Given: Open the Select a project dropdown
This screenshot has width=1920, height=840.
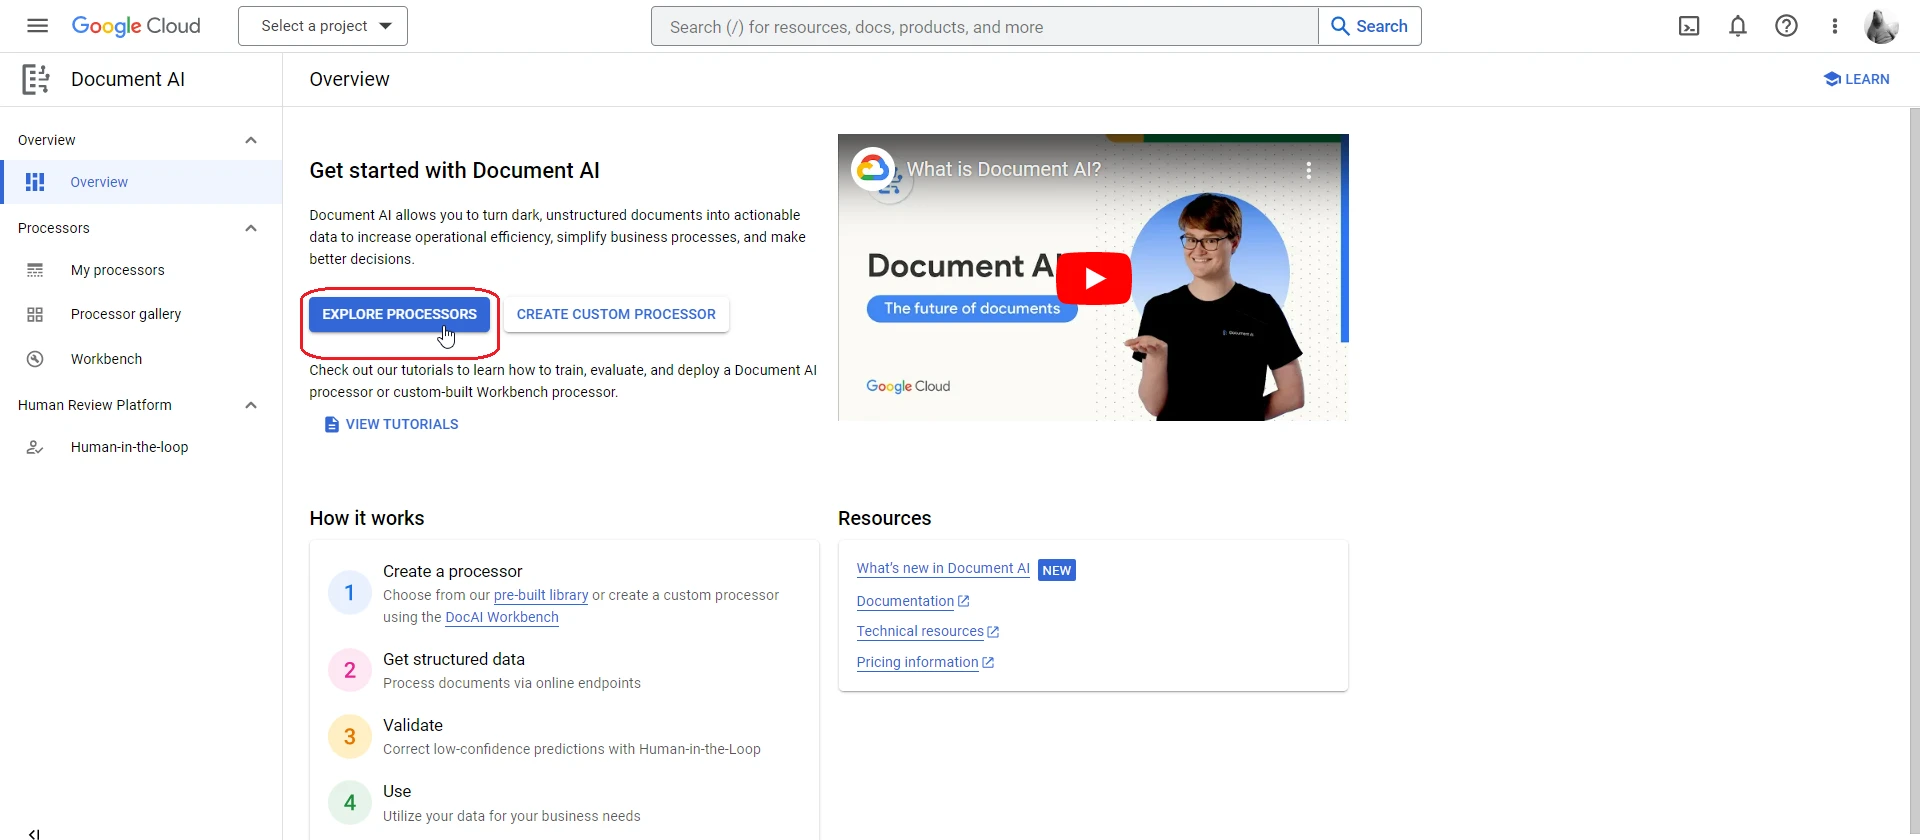Looking at the screenshot, I should pyautogui.click(x=323, y=26).
